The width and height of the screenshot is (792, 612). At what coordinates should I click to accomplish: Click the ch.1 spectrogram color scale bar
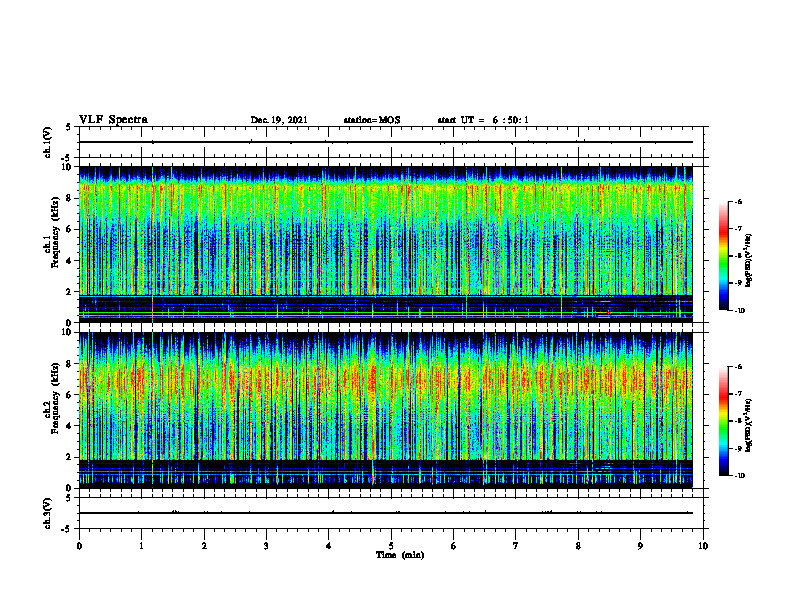pyautogui.click(x=723, y=256)
